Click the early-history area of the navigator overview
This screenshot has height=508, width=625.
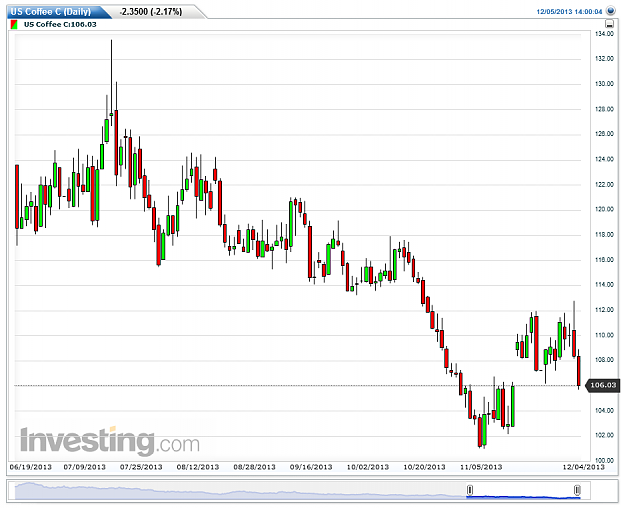click(239, 491)
